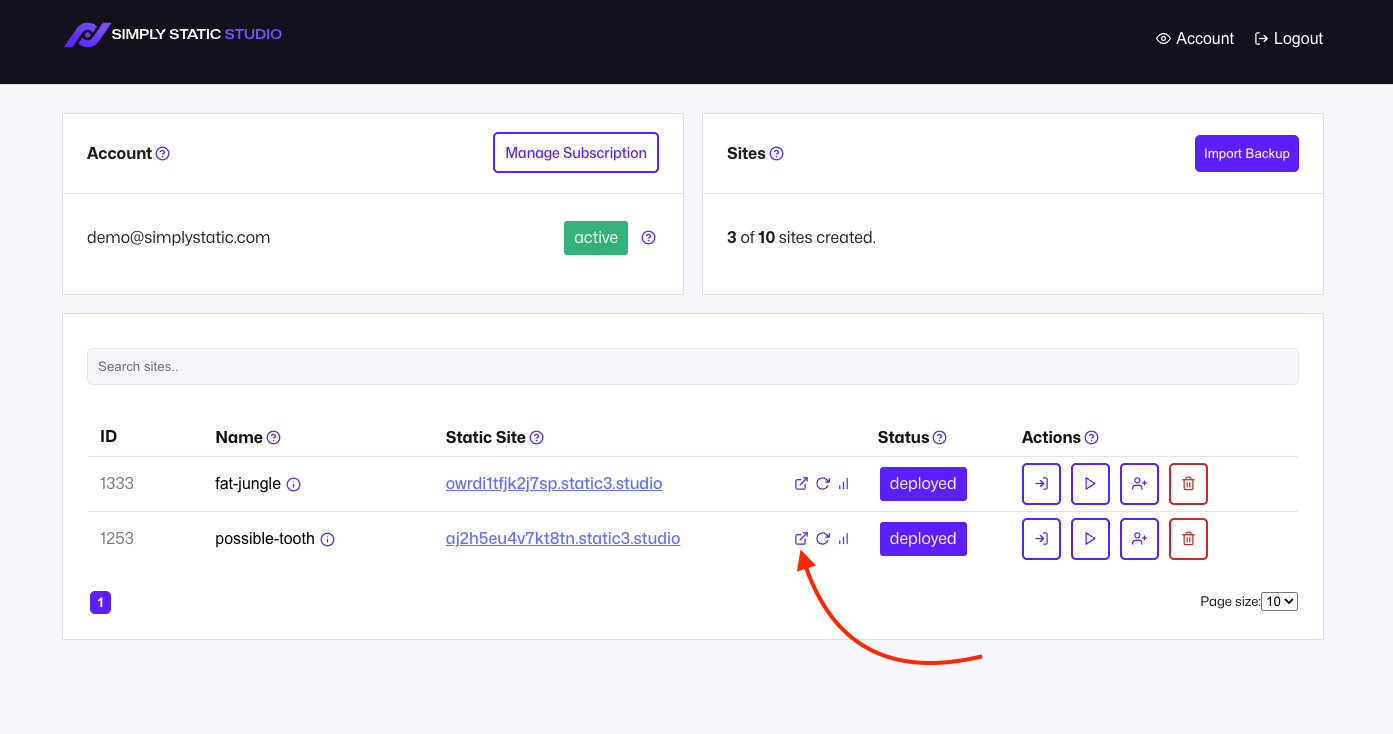Click help icon beside active status badge
1393x734 pixels.
click(x=649, y=238)
